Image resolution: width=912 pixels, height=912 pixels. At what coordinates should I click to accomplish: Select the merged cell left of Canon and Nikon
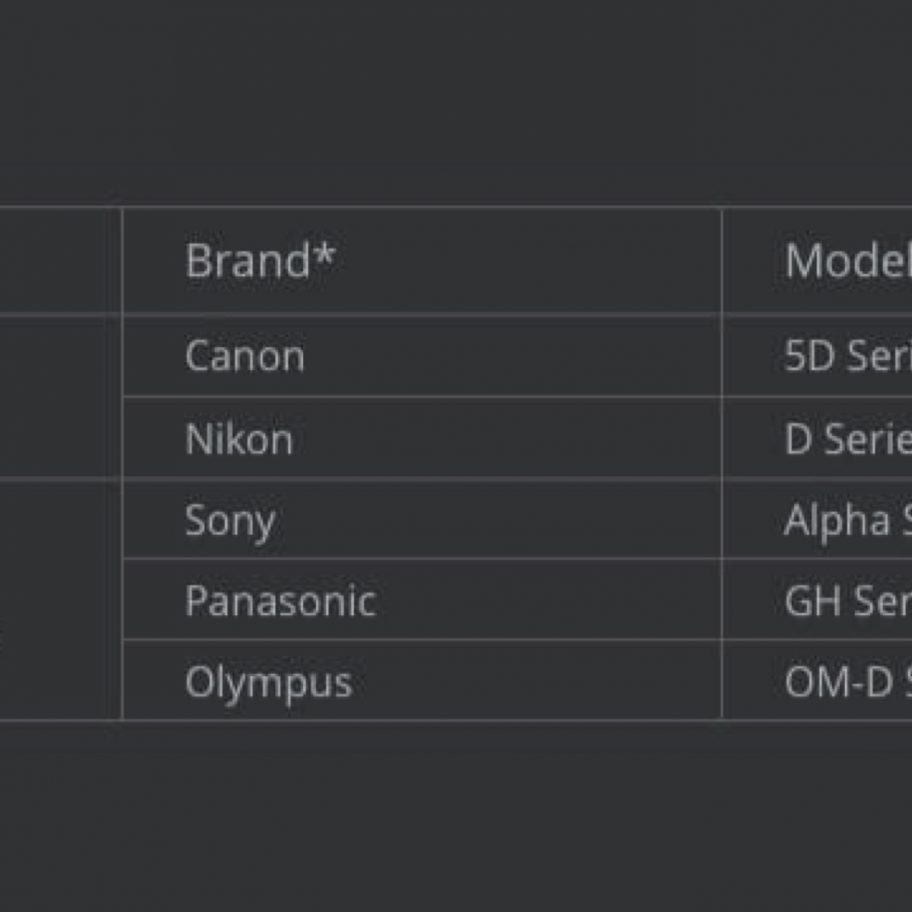pyautogui.click(x=60, y=397)
